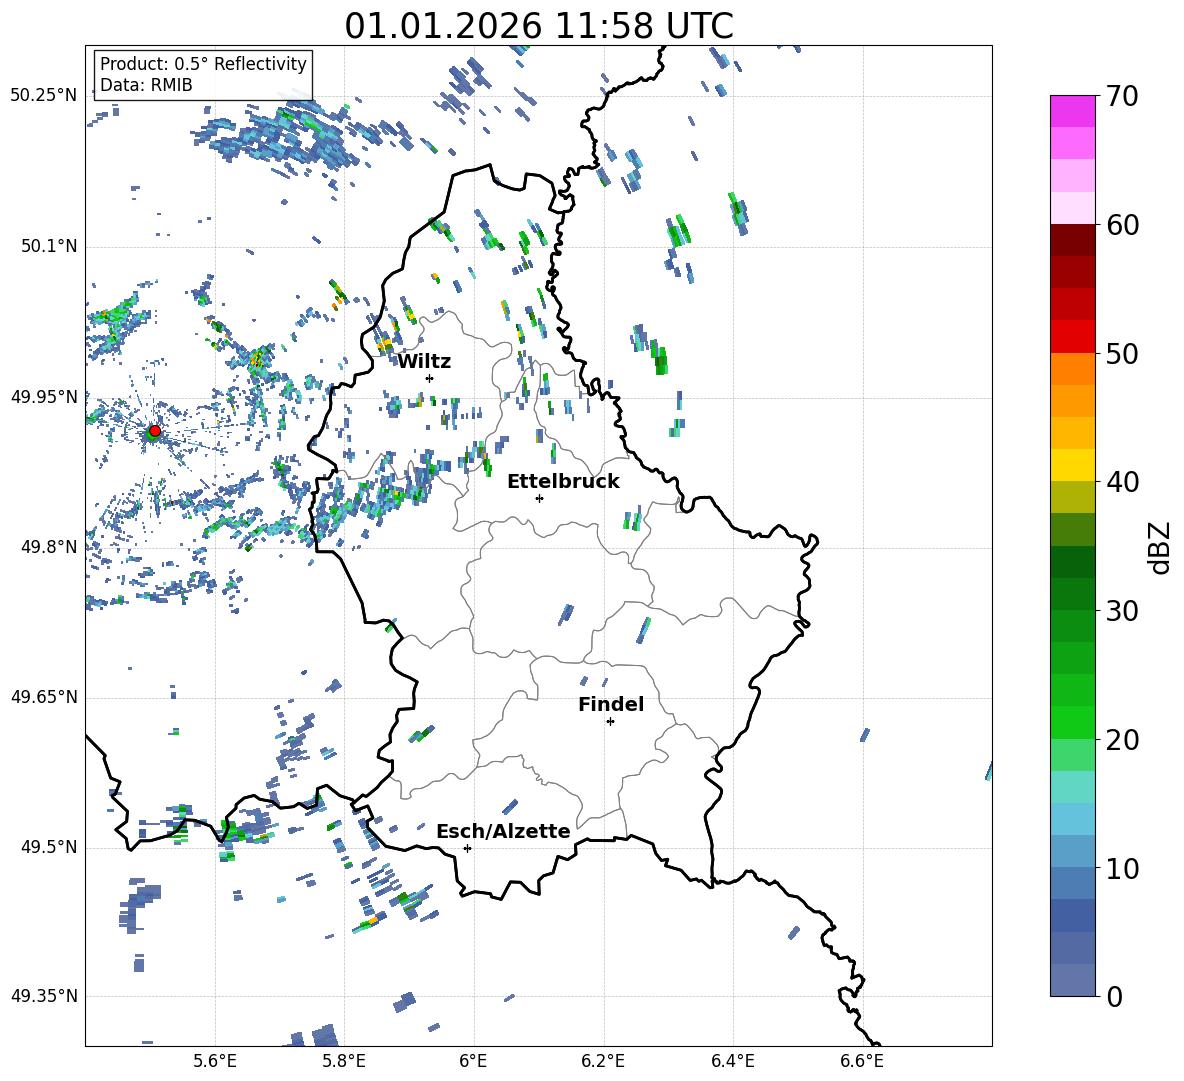Click the Findel station cross marker
The image size is (1184, 1081).
(x=610, y=722)
